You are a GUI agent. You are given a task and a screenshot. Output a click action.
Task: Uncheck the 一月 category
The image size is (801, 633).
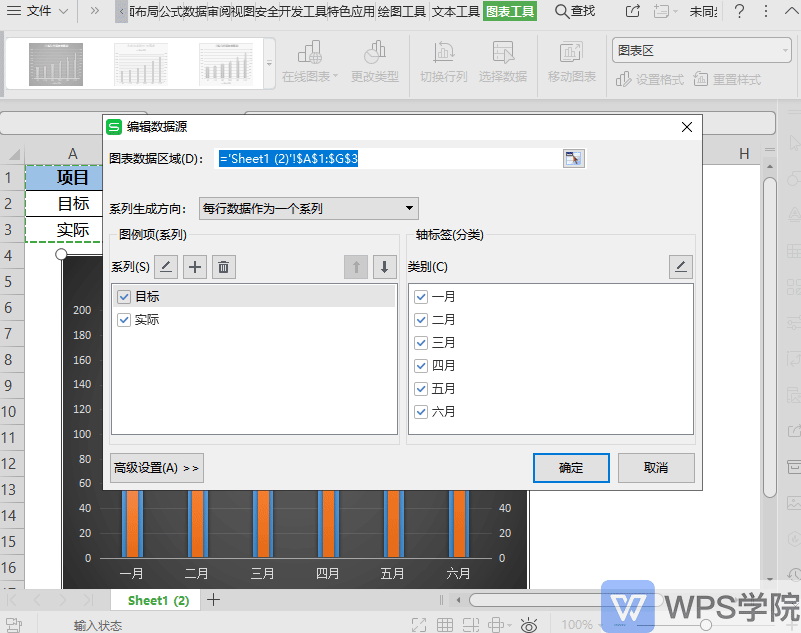pyautogui.click(x=421, y=296)
